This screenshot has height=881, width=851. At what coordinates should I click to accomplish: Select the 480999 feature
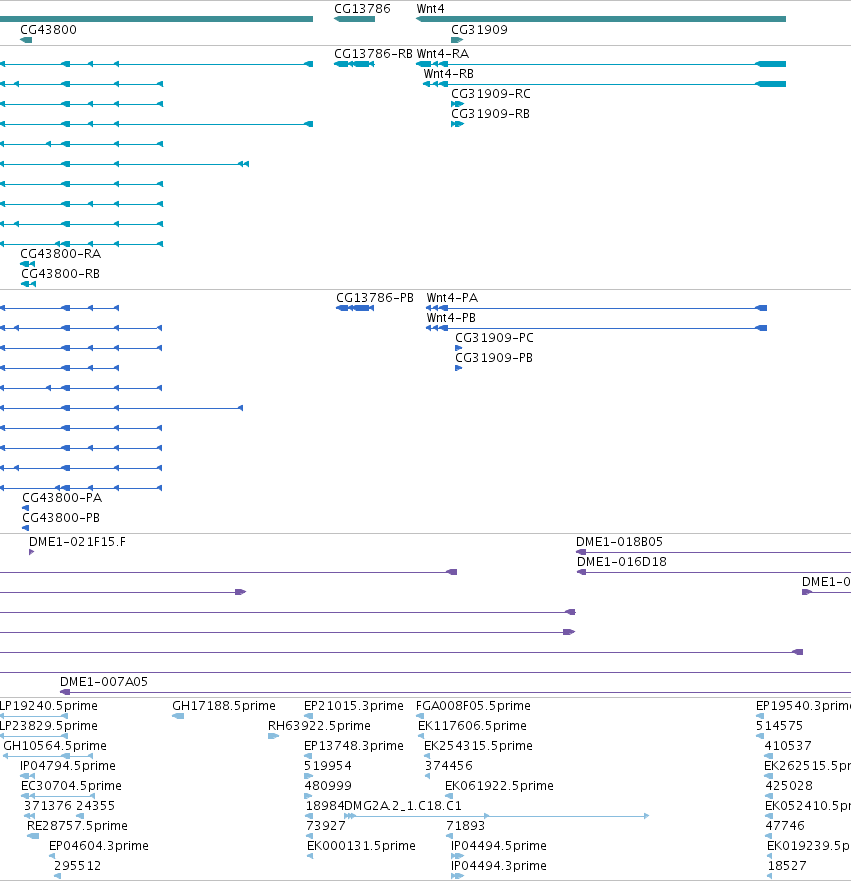pyautogui.click(x=308, y=796)
